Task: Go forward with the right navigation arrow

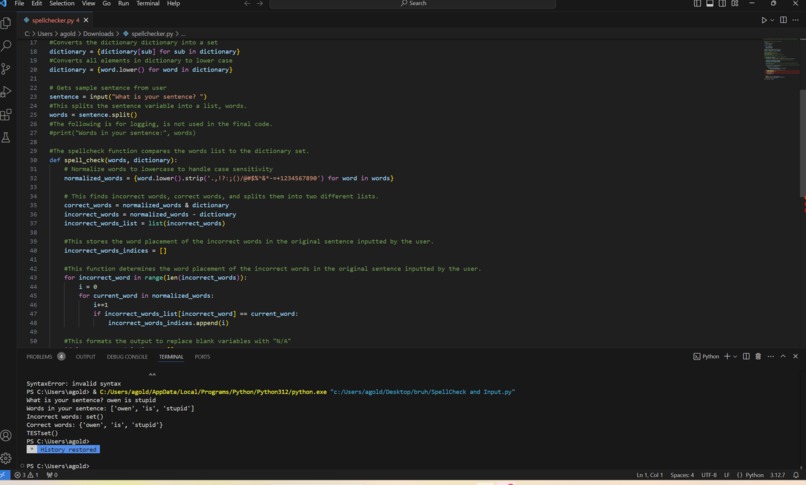Action: [x=260, y=4]
